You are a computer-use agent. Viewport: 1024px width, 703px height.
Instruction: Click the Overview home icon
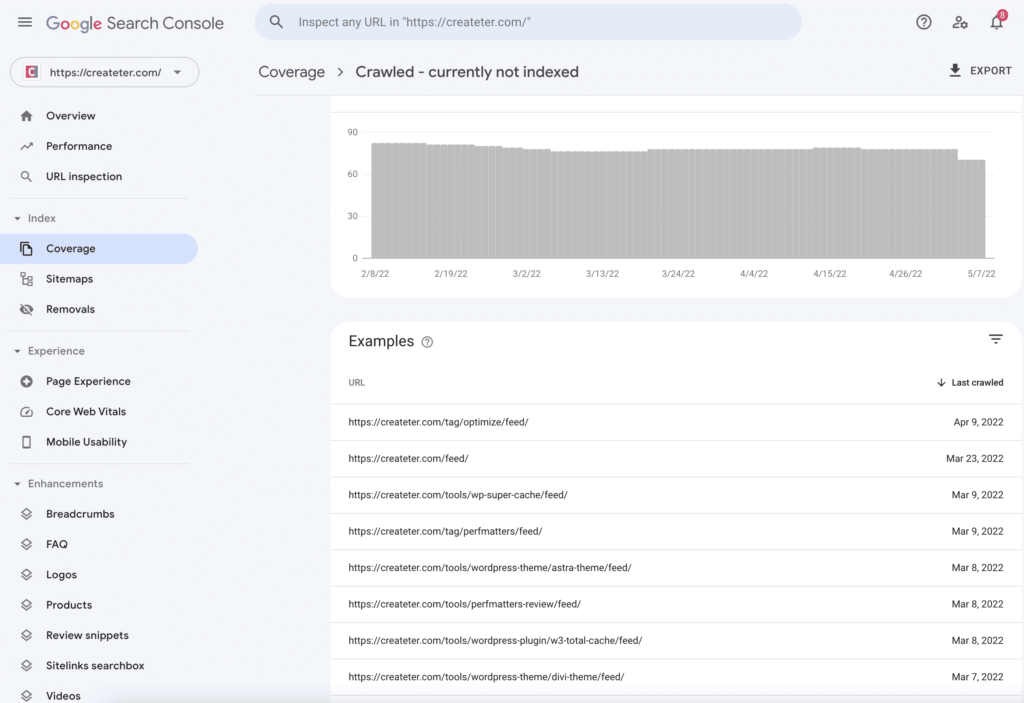(x=26, y=116)
